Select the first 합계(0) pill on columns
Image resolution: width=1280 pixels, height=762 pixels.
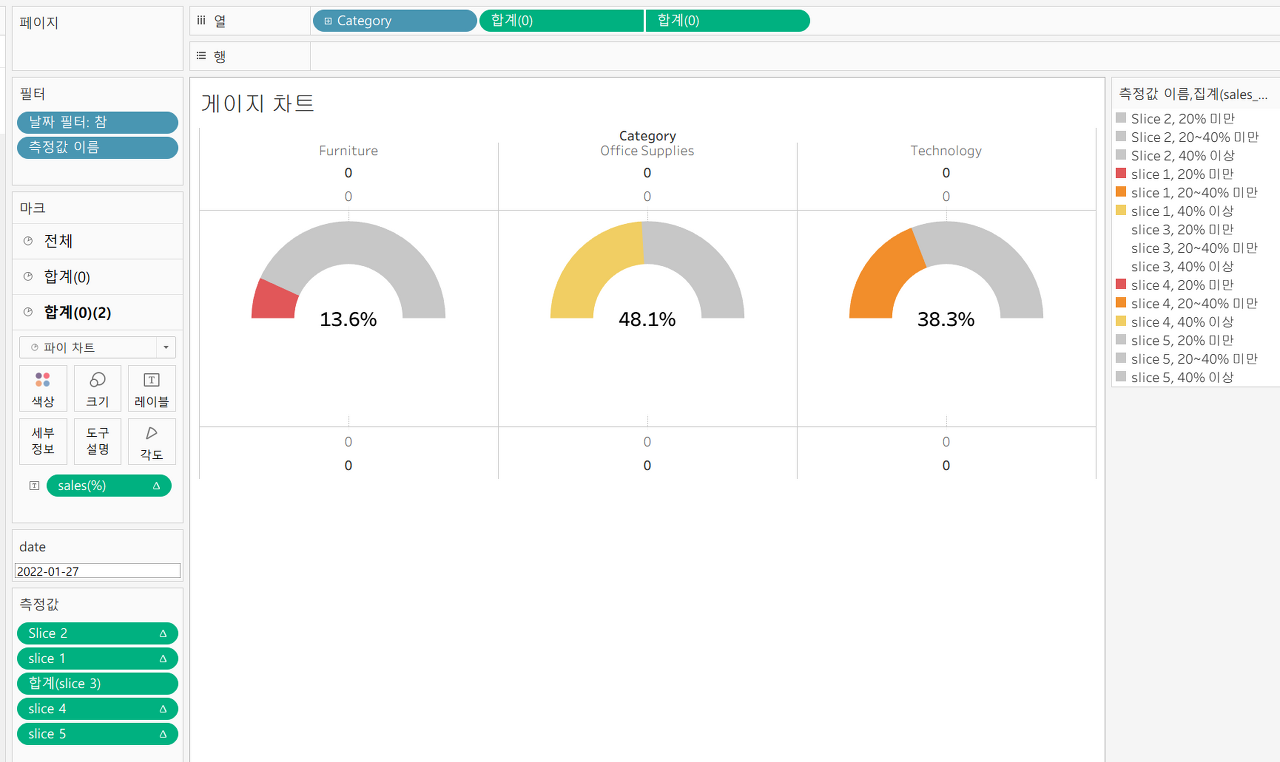562,21
